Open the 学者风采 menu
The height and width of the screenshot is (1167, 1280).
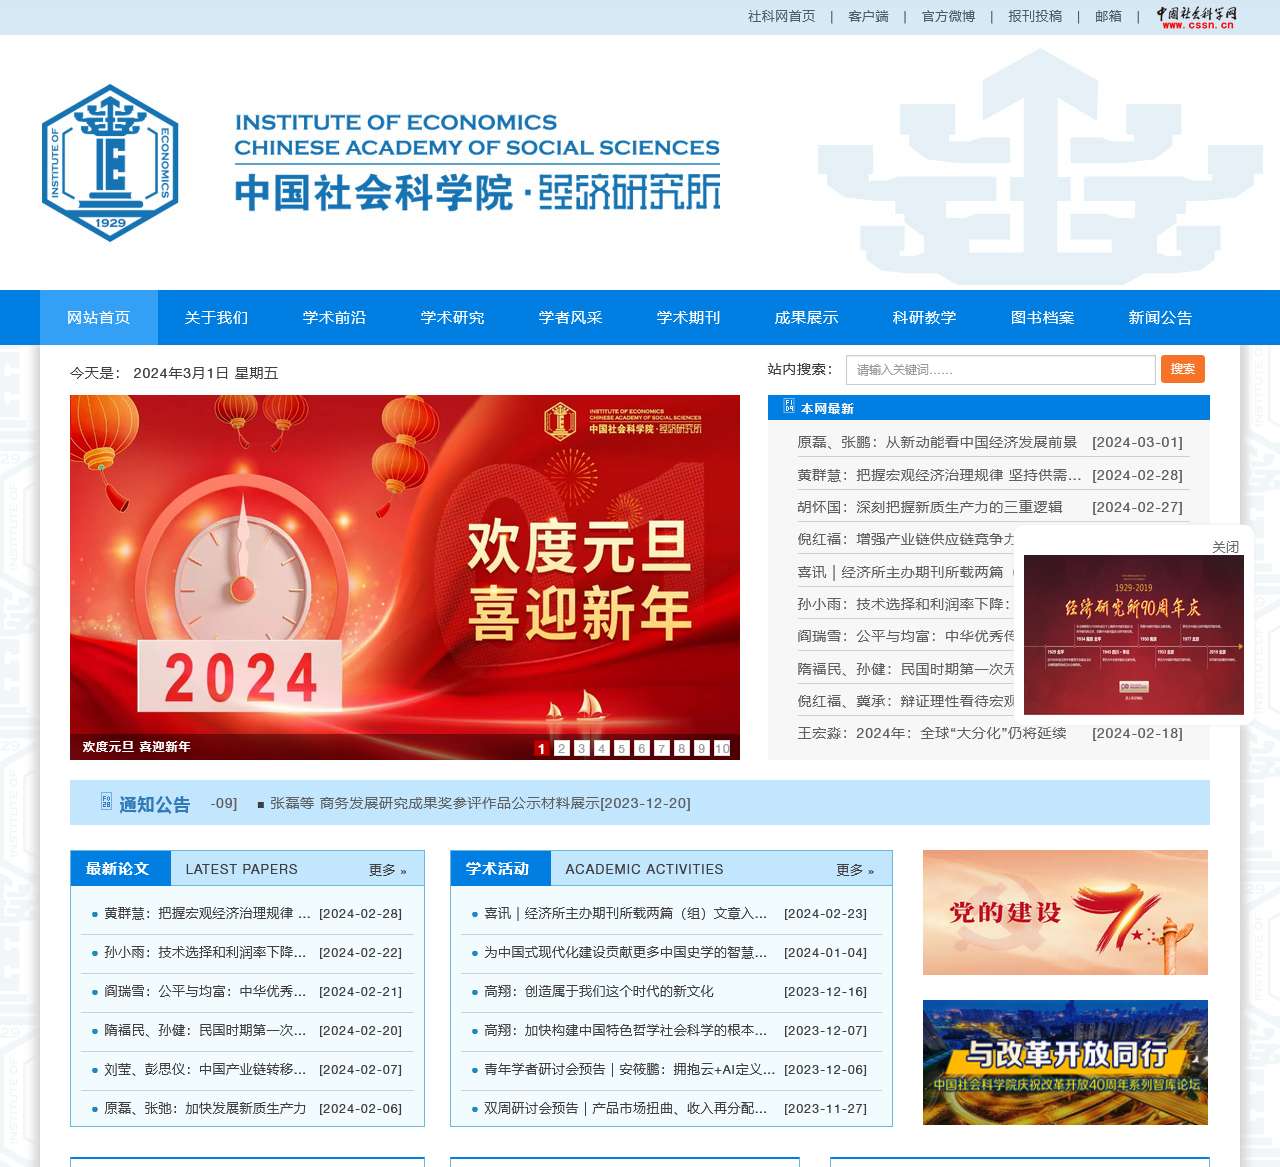pyautogui.click(x=571, y=318)
